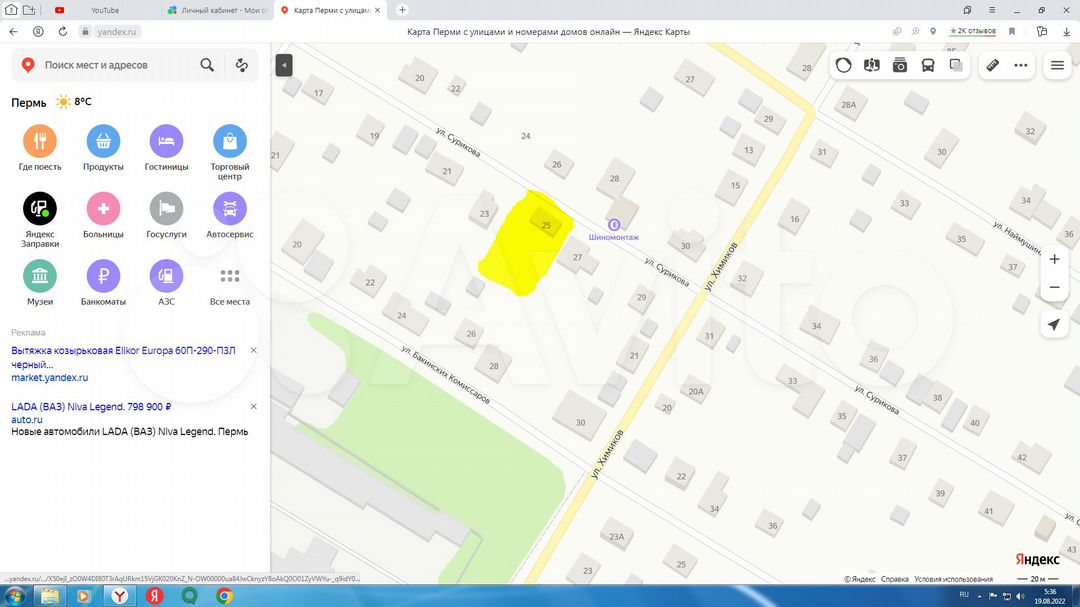Open the Где поесть category
The image size is (1080, 607).
pyautogui.click(x=40, y=142)
